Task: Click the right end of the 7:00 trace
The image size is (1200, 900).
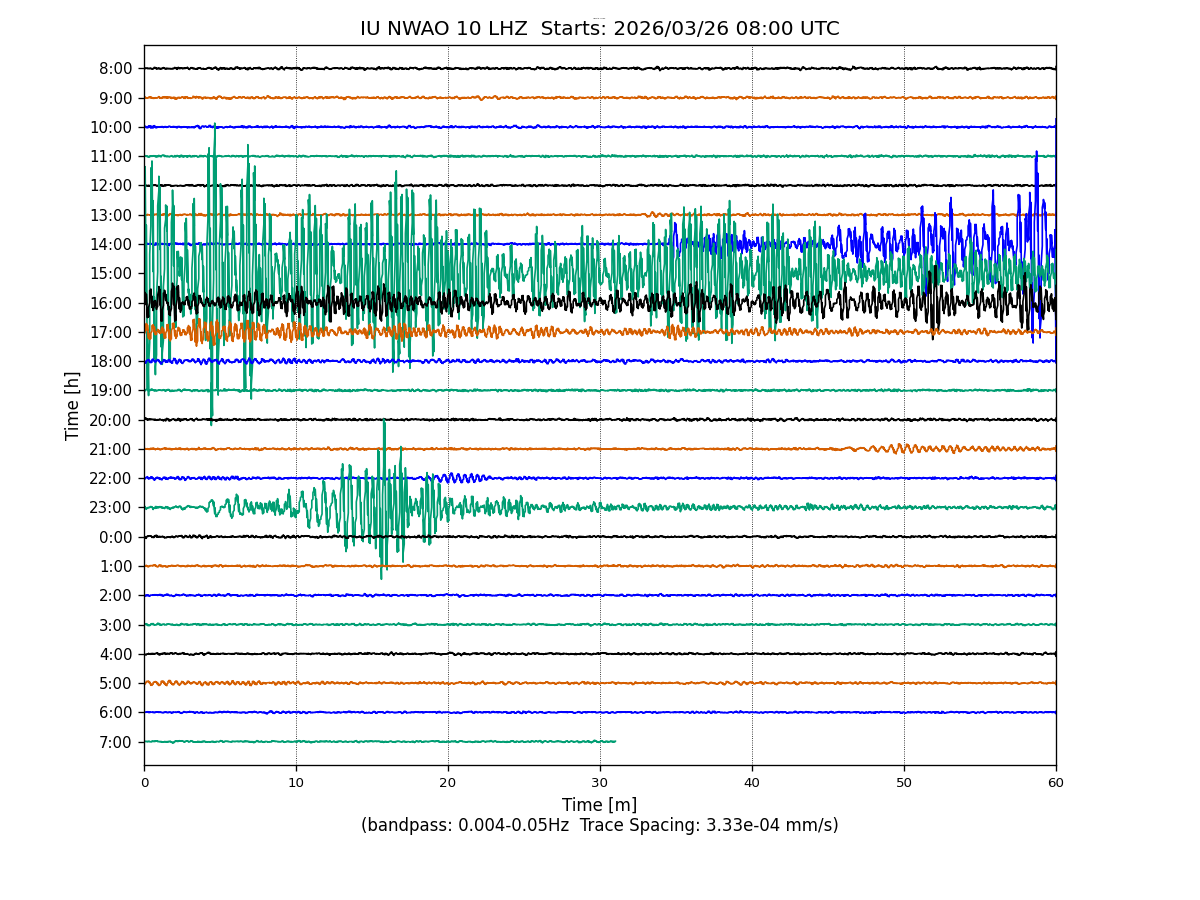Action: point(614,741)
